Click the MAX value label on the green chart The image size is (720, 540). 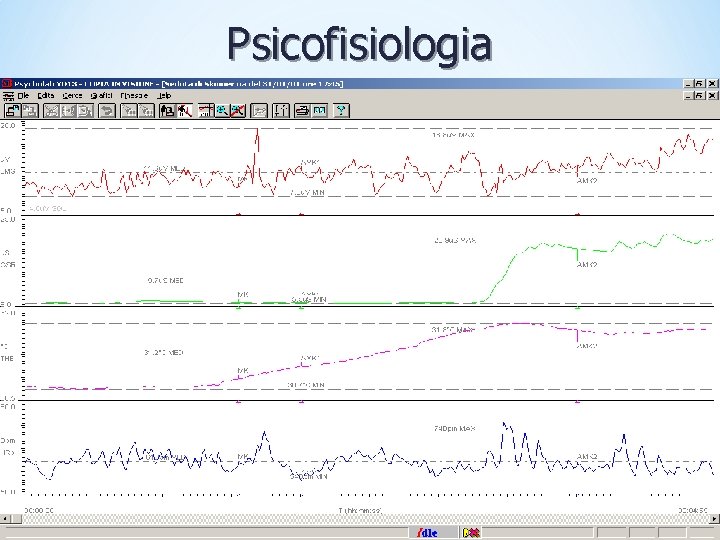(455, 240)
